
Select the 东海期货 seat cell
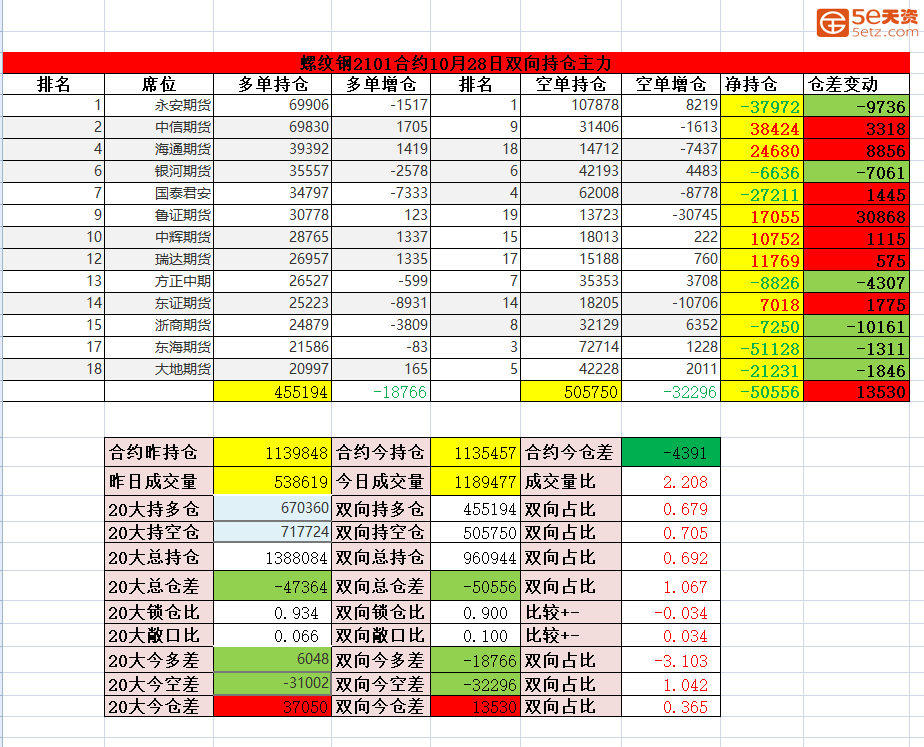(159, 347)
